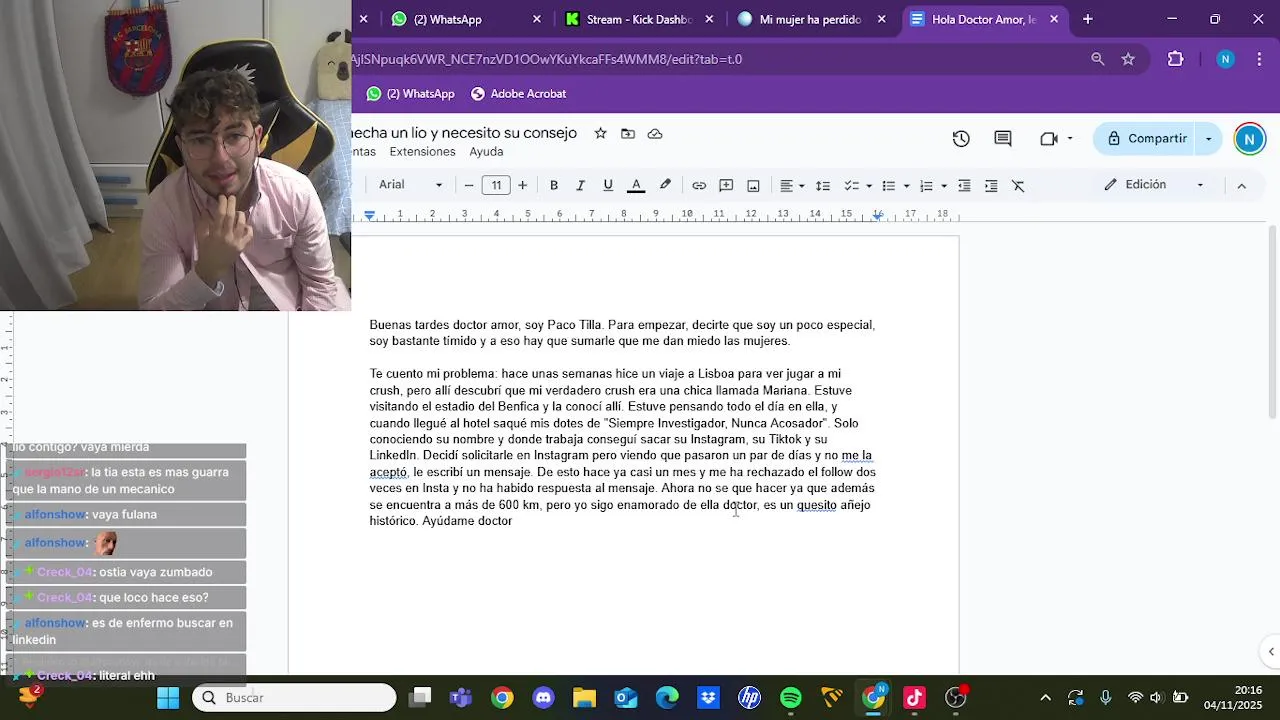Open Discord from the taskbar
1280x720 pixels.
coord(543,697)
